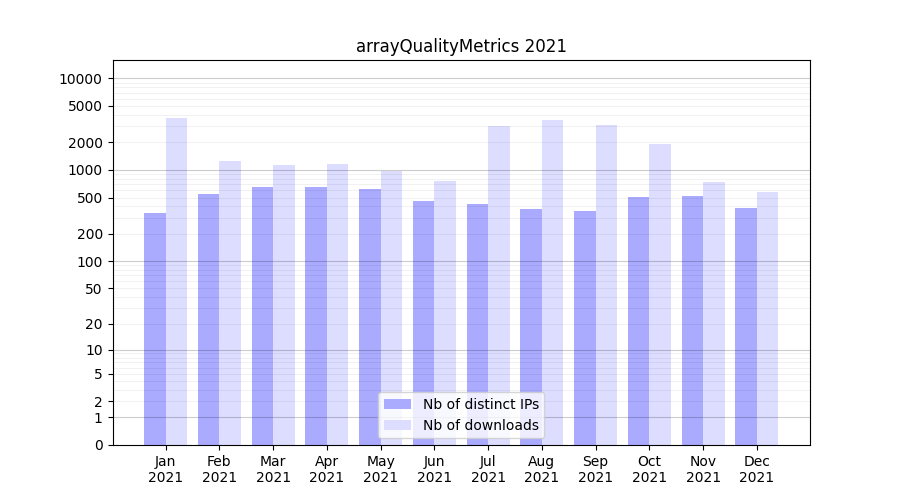Select the 0 y-axis tick label
Image resolution: width=900 pixels, height=500 pixels.
click(98, 445)
